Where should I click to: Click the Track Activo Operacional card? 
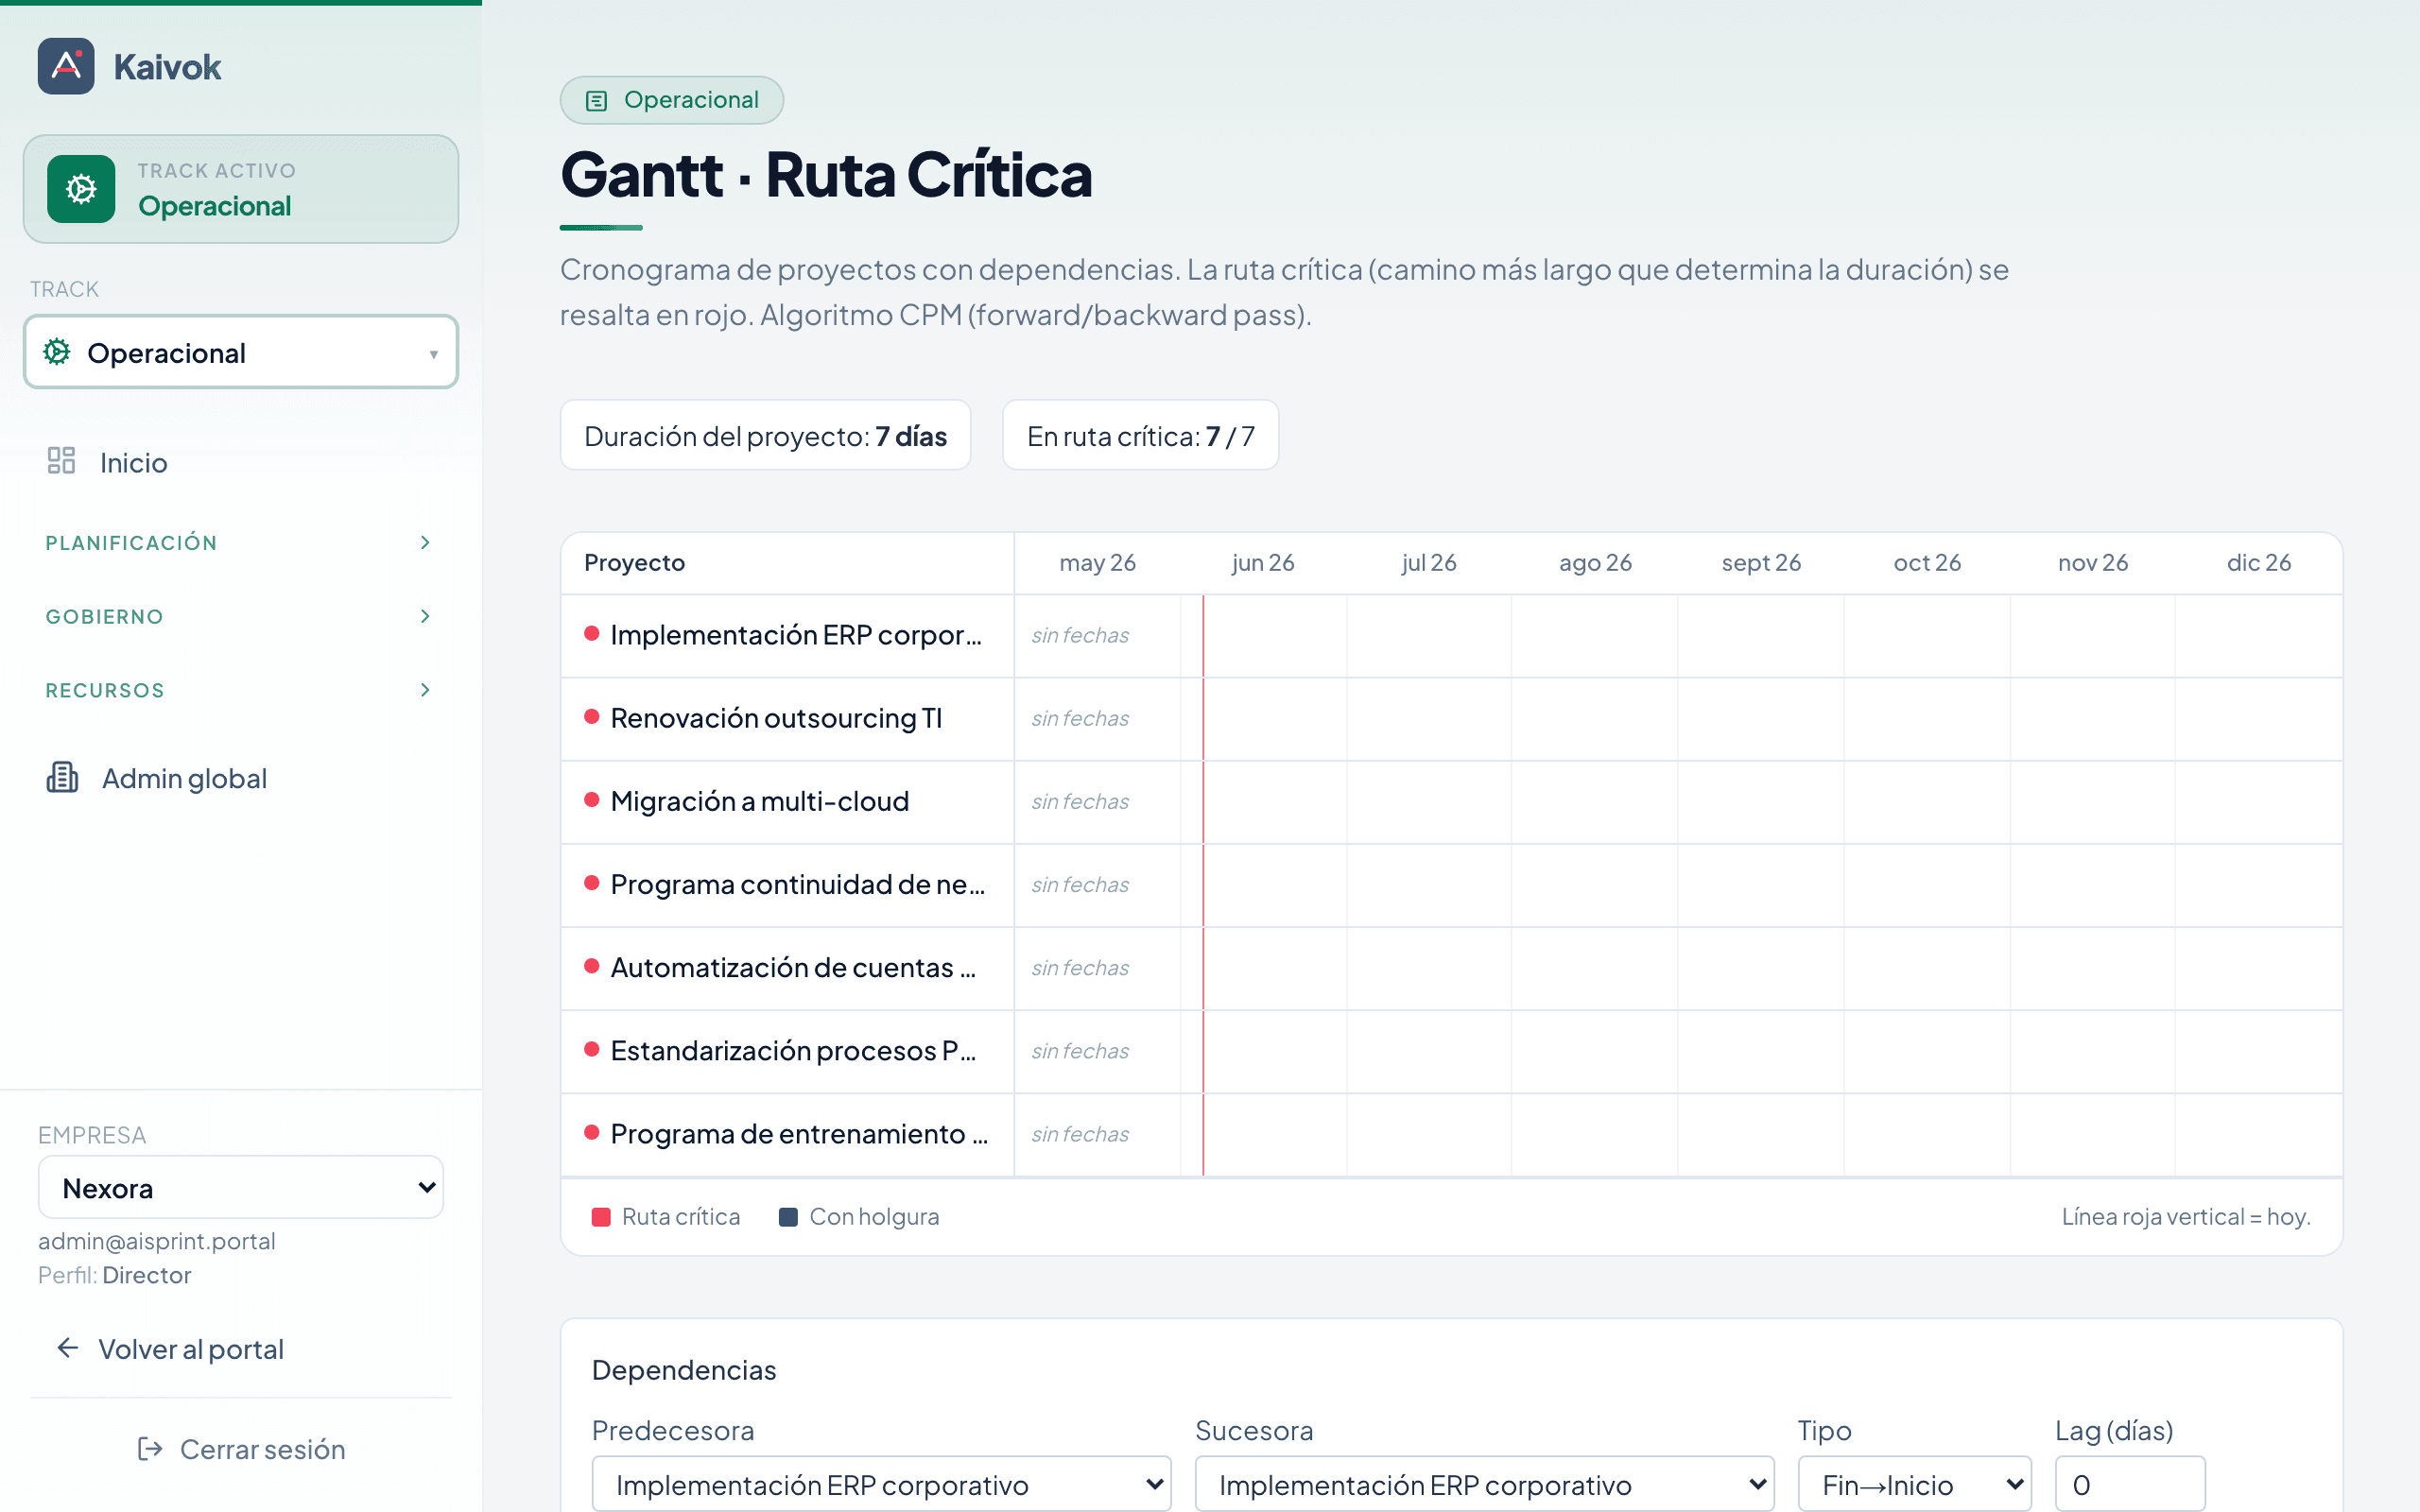[241, 189]
